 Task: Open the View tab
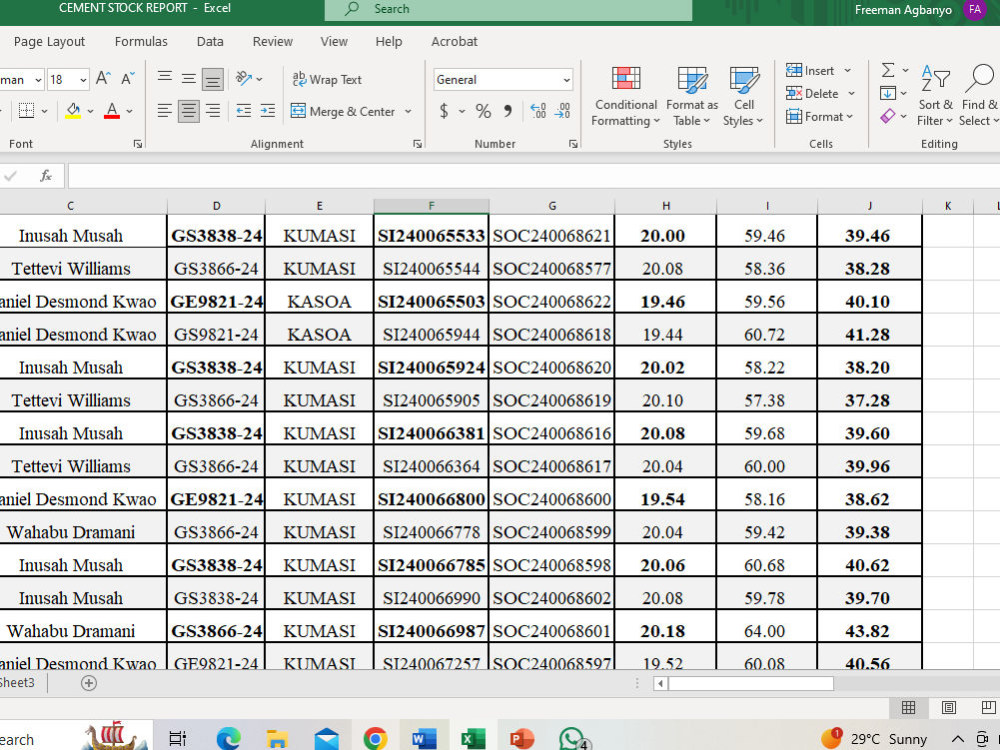[334, 41]
